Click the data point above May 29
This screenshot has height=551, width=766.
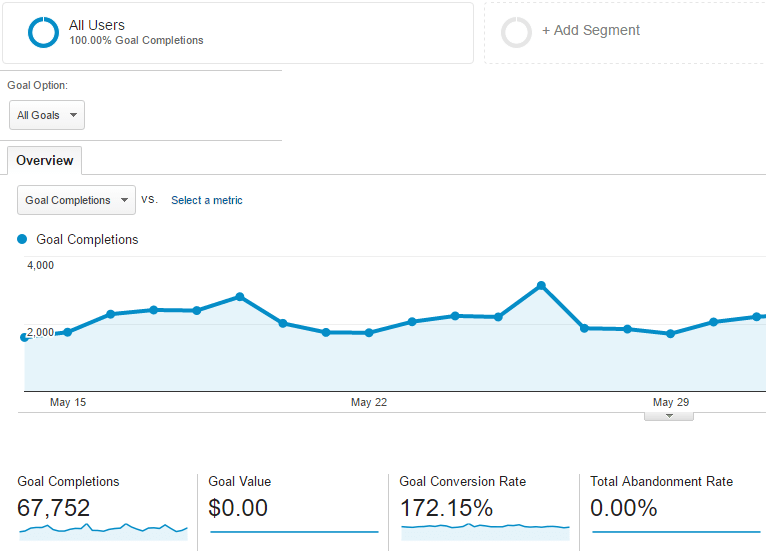pyautogui.click(x=670, y=334)
